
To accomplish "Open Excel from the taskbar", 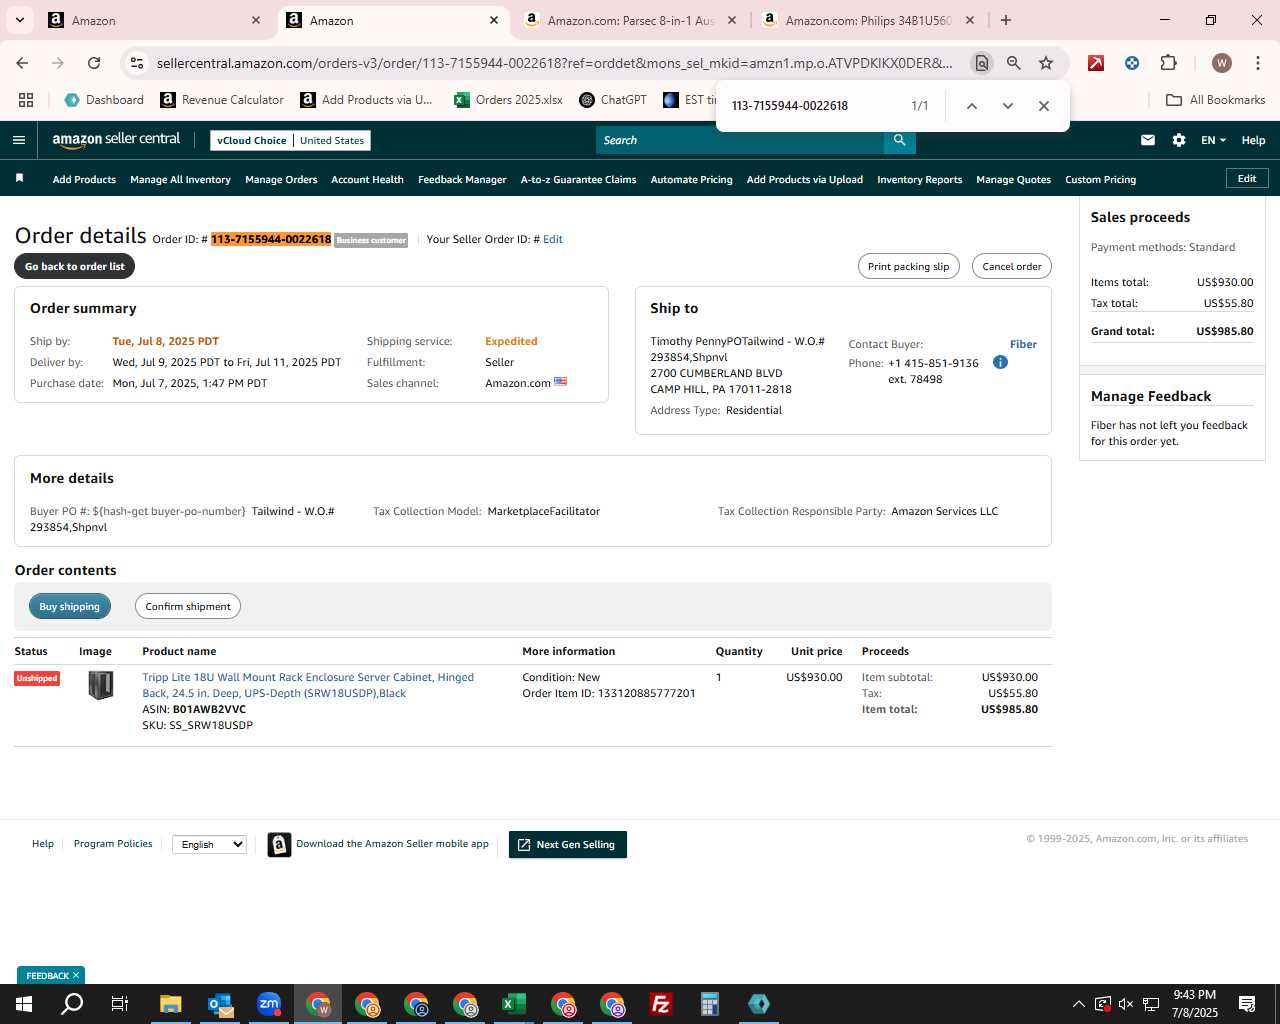I will click(x=513, y=1004).
